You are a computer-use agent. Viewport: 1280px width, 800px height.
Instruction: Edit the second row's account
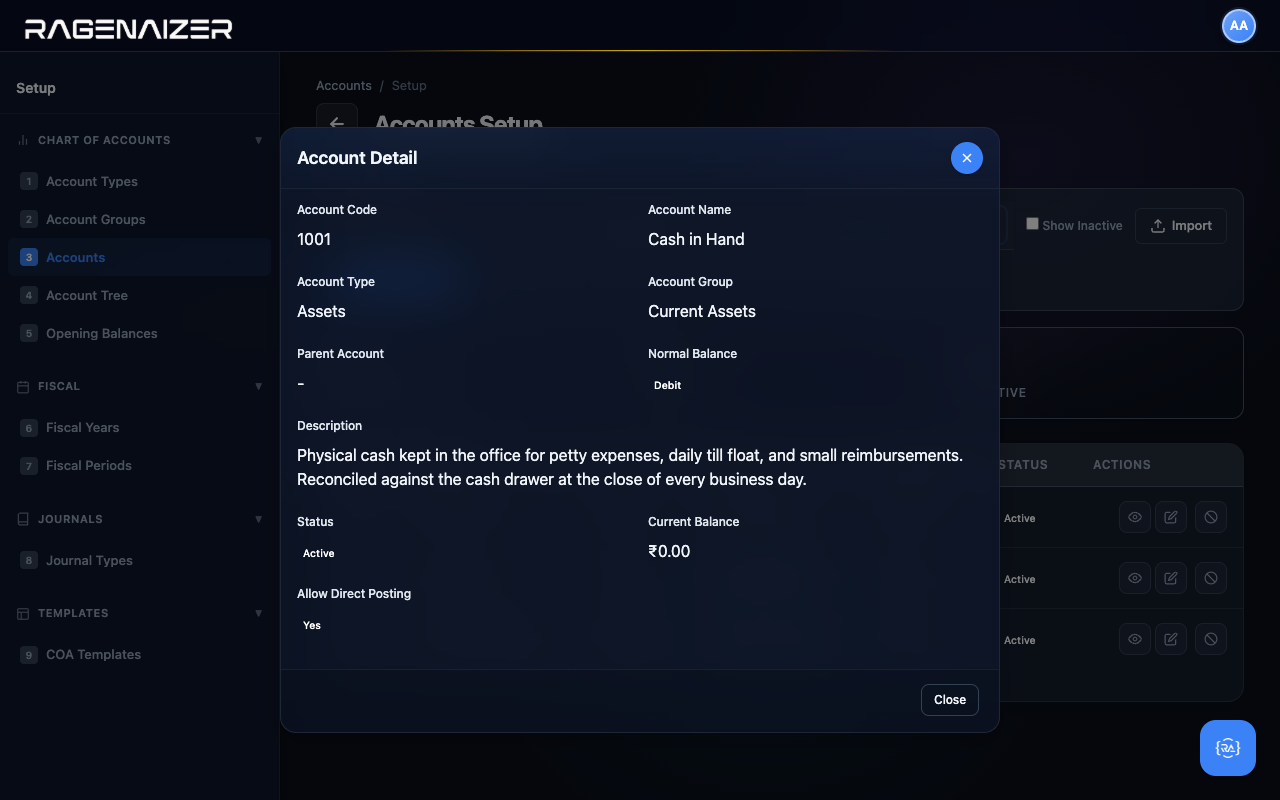pos(1171,578)
